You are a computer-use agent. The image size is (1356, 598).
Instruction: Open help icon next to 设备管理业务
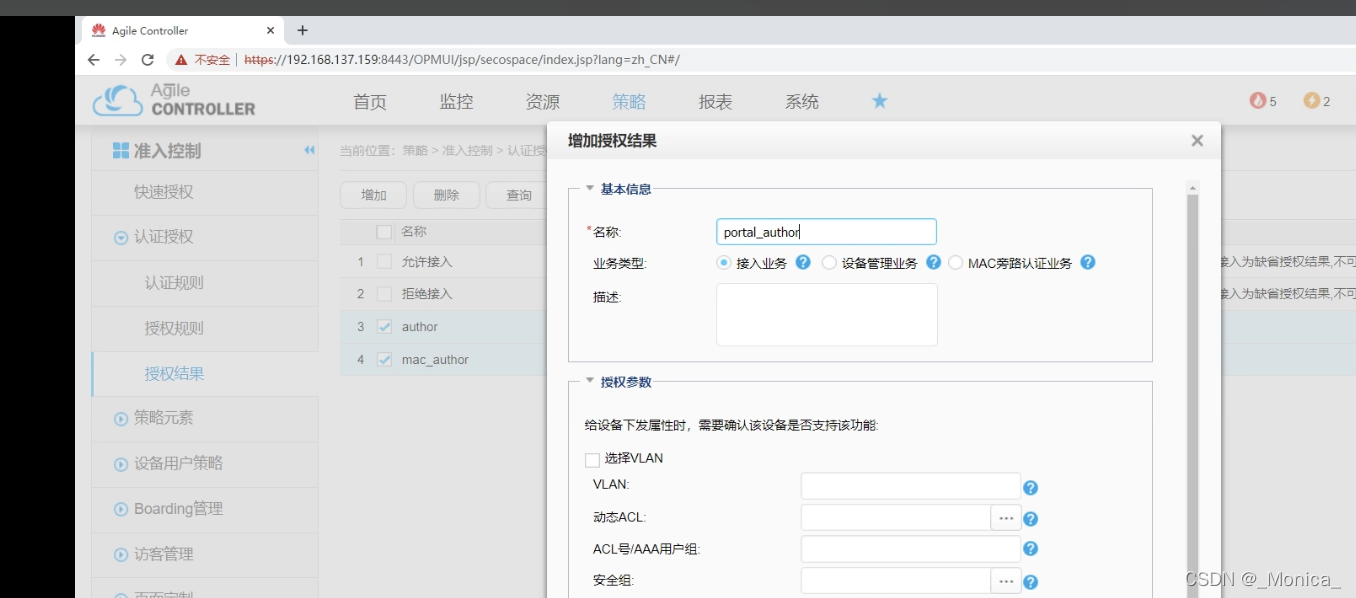(x=933, y=262)
